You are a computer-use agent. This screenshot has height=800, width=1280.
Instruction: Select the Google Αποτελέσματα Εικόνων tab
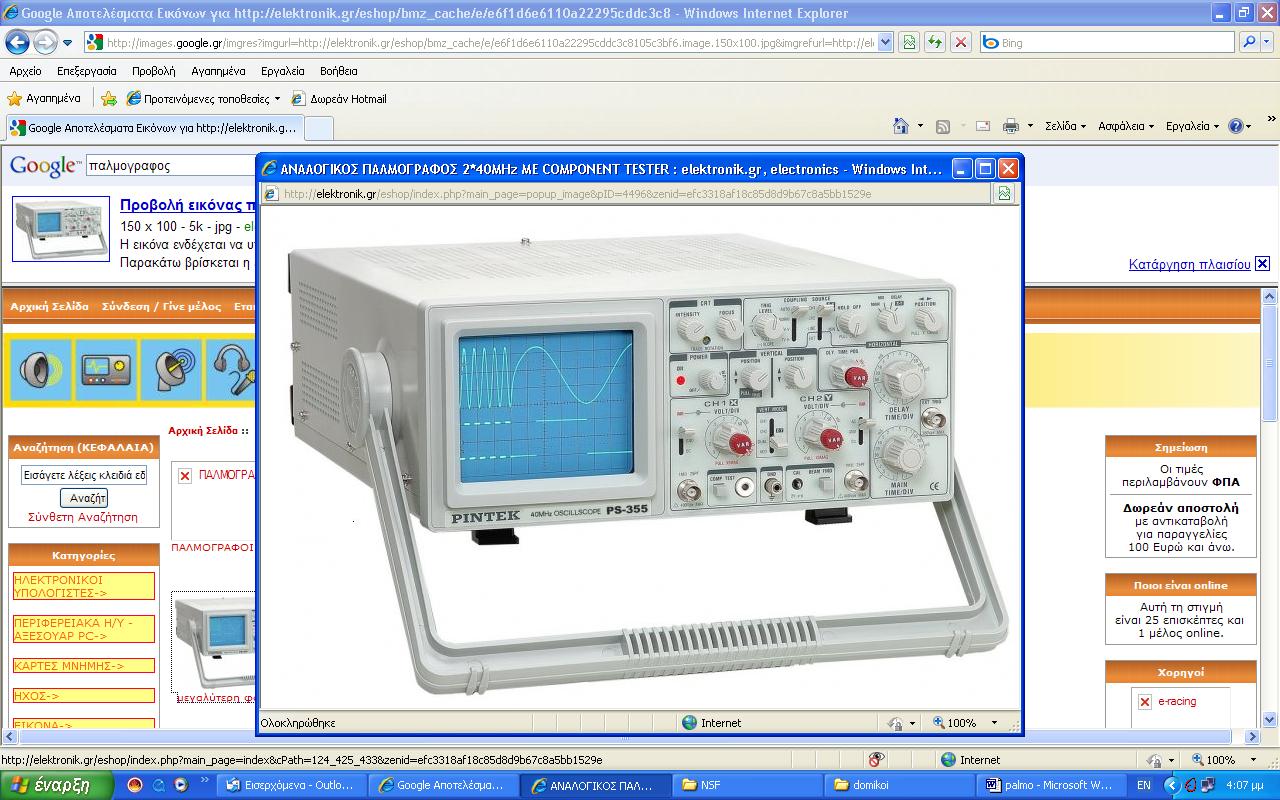(153, 127)
